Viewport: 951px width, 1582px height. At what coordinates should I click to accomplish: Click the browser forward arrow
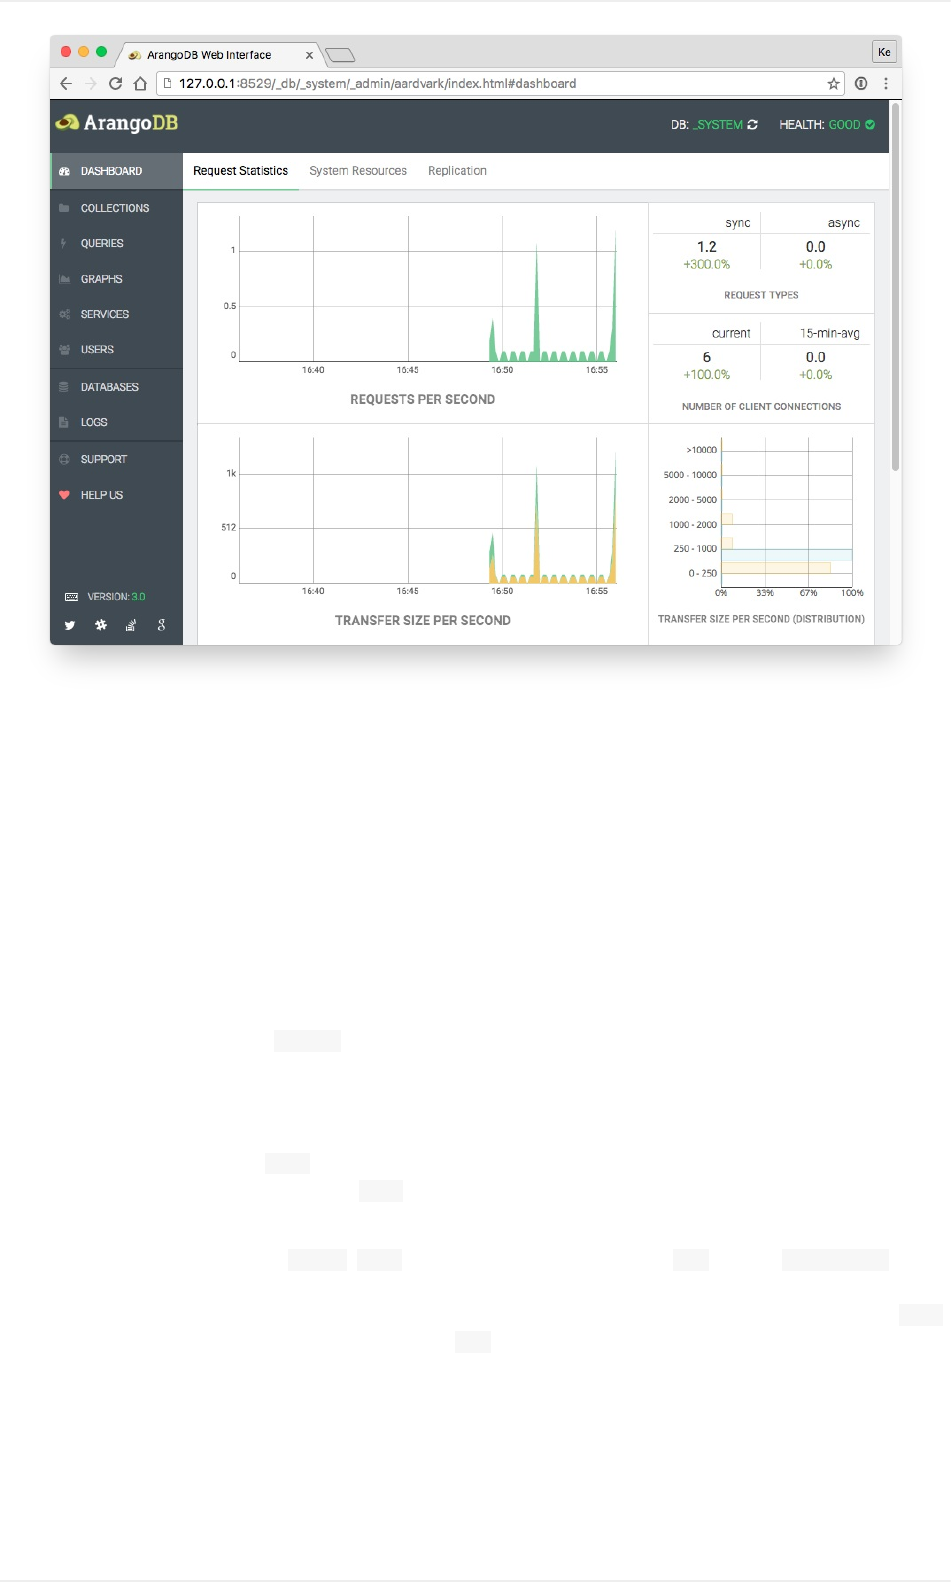coord(91,84)
